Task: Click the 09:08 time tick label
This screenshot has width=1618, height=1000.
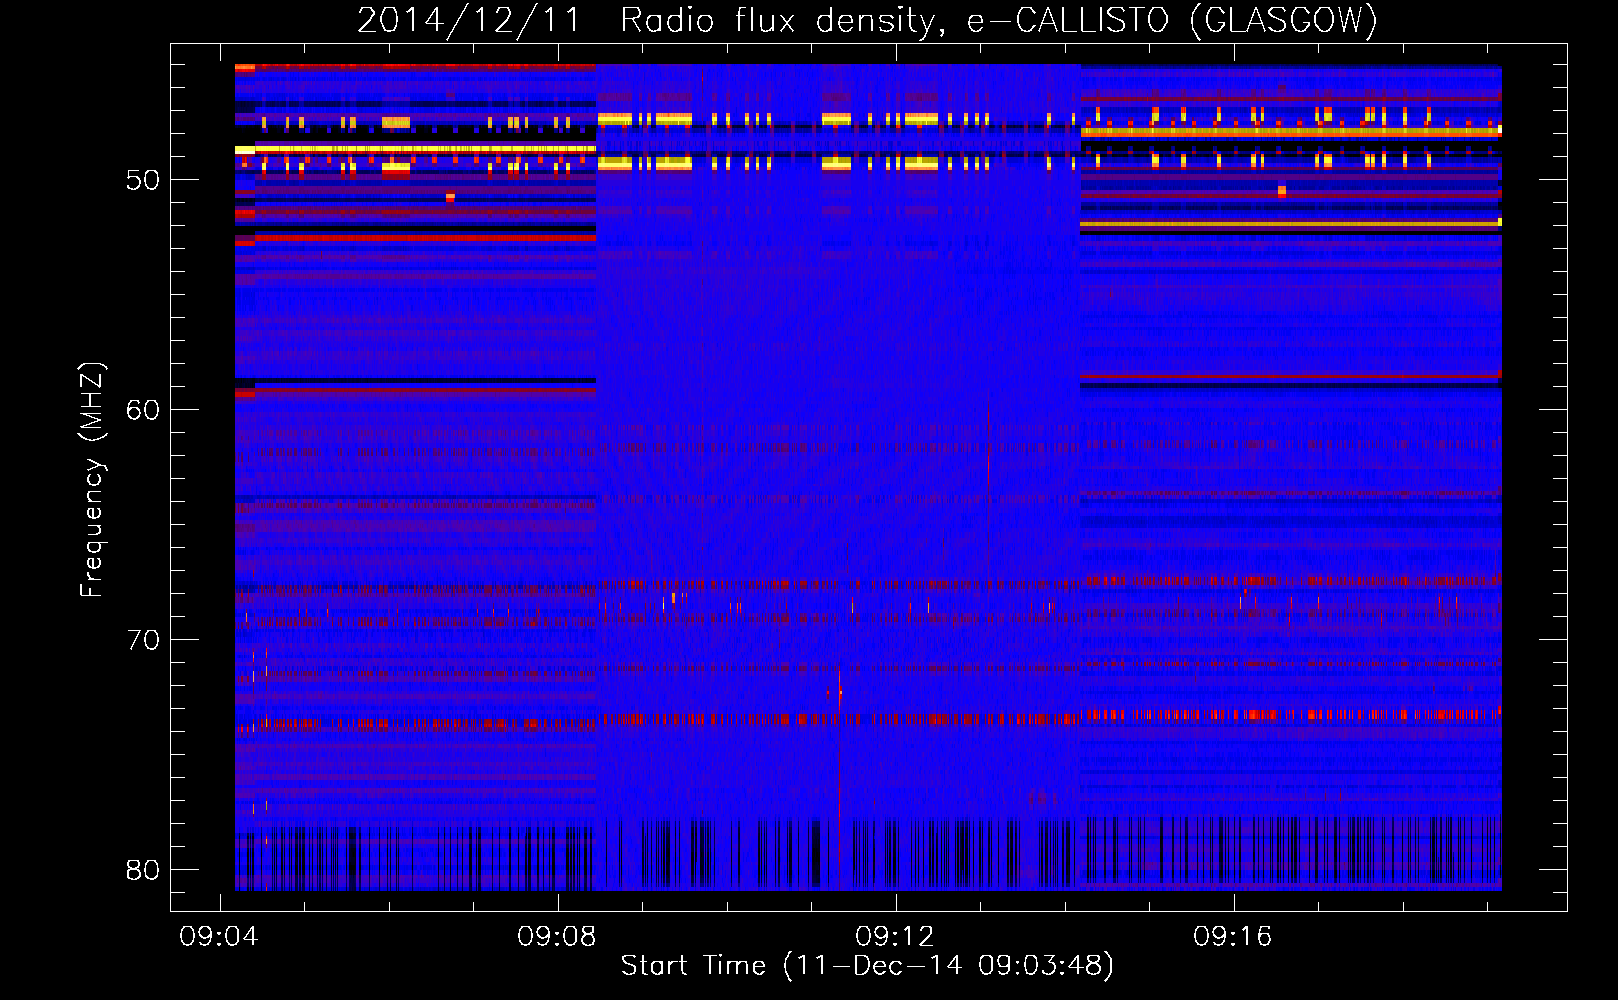Action: click(556, 937)
